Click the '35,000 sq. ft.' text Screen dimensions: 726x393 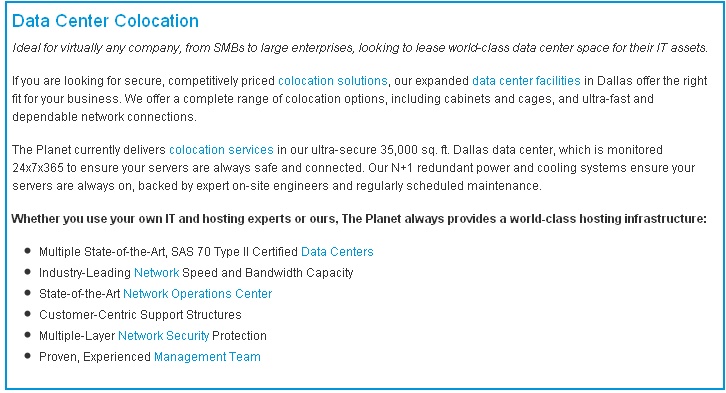(x=415, y=150)
